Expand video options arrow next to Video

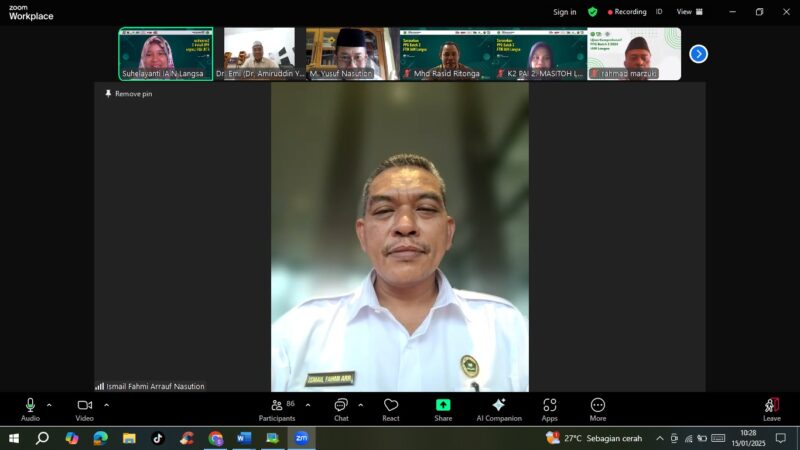tap(106, 405)
